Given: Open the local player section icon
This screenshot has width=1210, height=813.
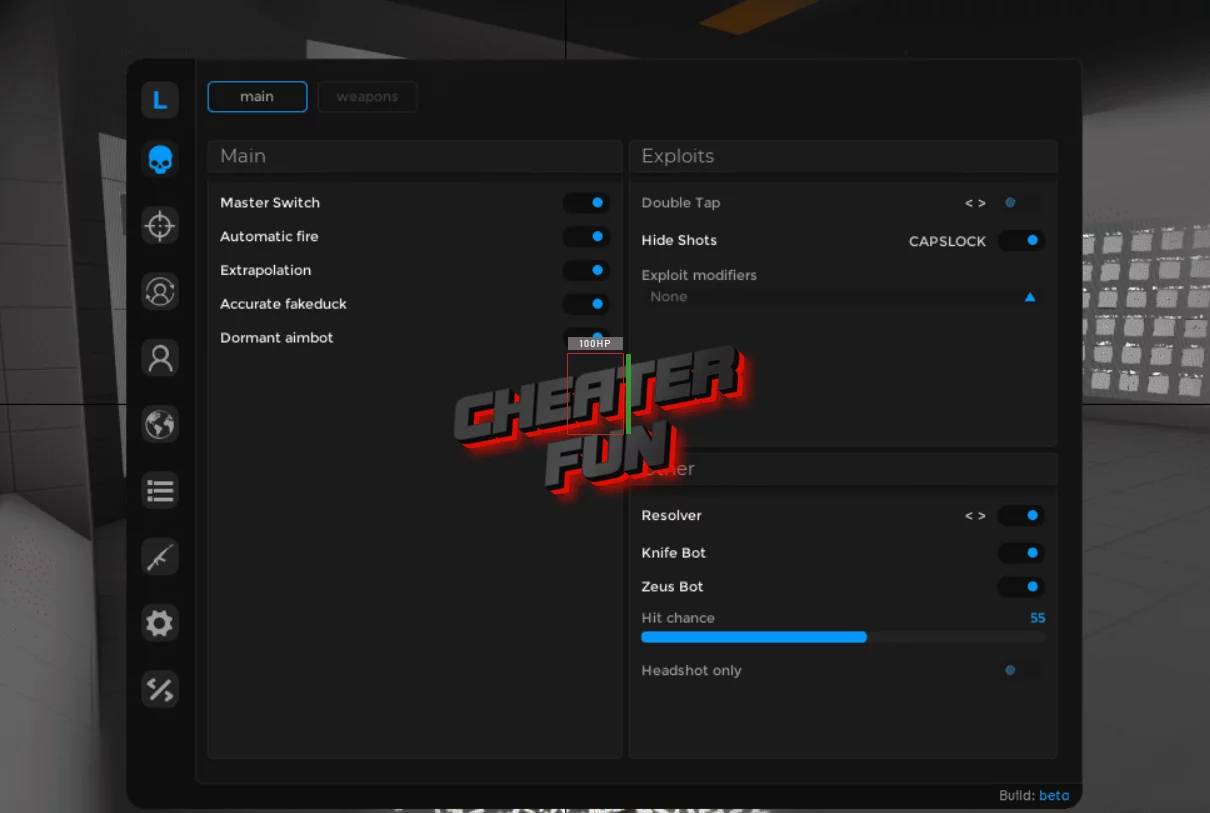Looking at the screenshot, I should click(x=159, y=357).
